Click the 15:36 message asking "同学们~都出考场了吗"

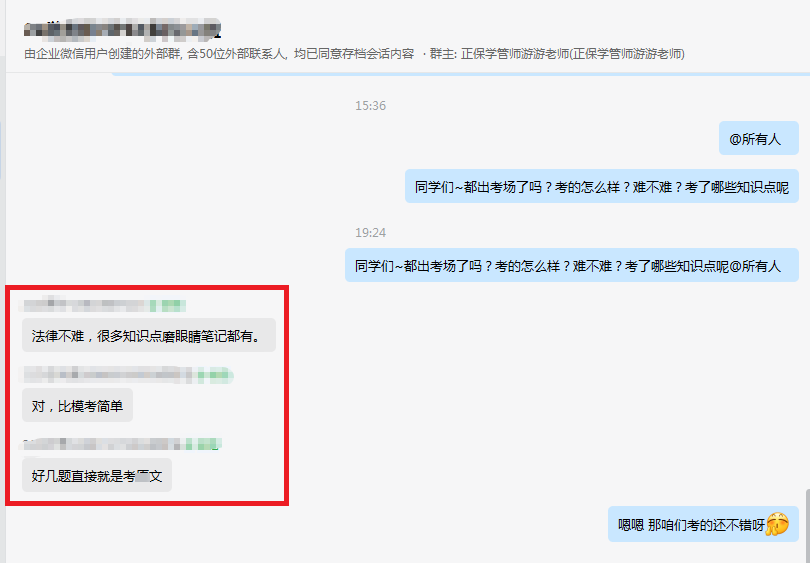(602, 186)
